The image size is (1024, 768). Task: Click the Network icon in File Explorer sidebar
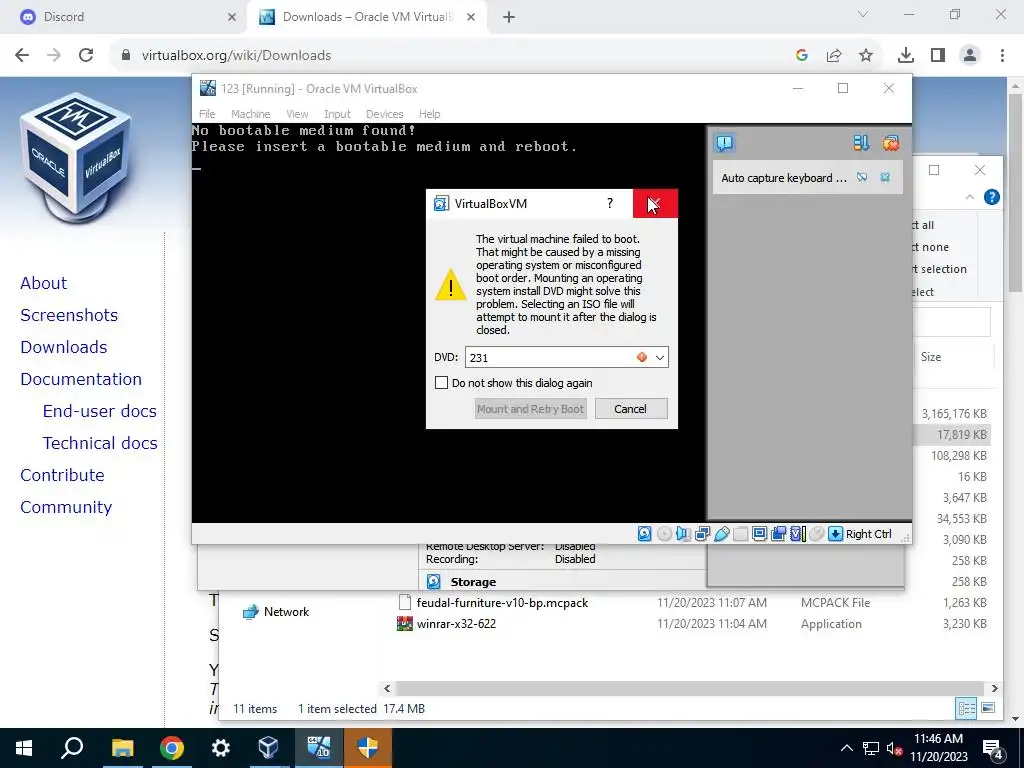point(250,612)
